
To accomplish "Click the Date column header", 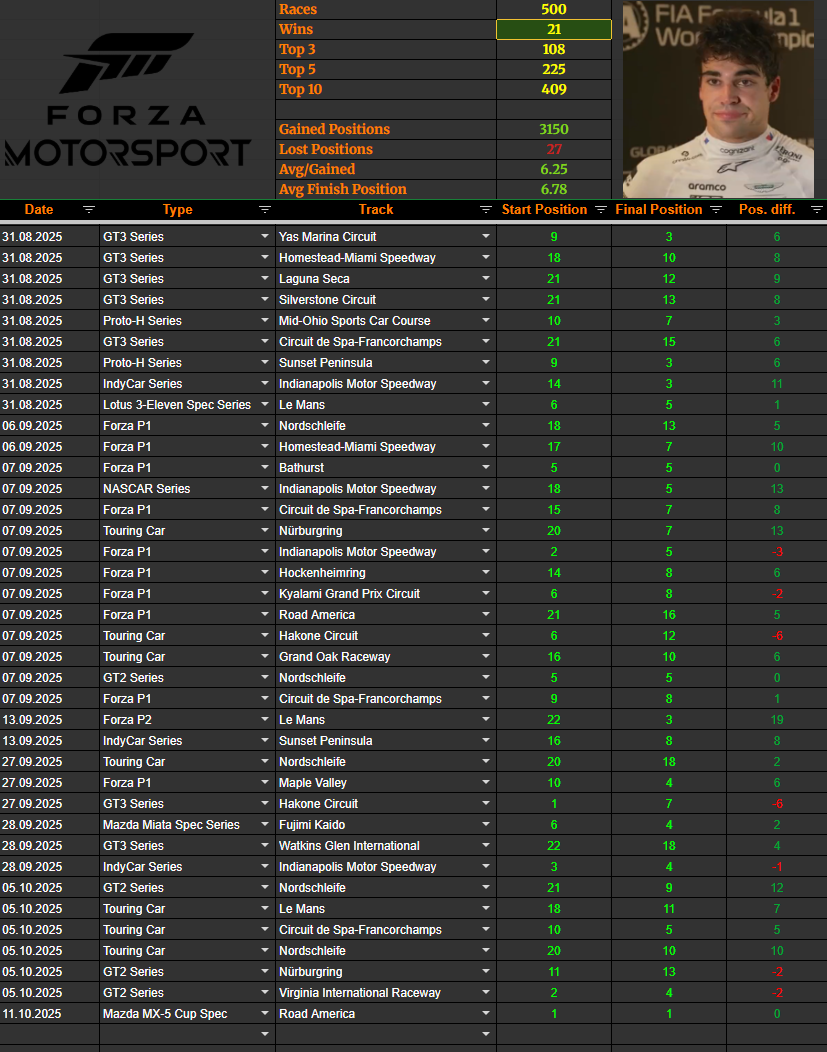I will tap(39, 209).
